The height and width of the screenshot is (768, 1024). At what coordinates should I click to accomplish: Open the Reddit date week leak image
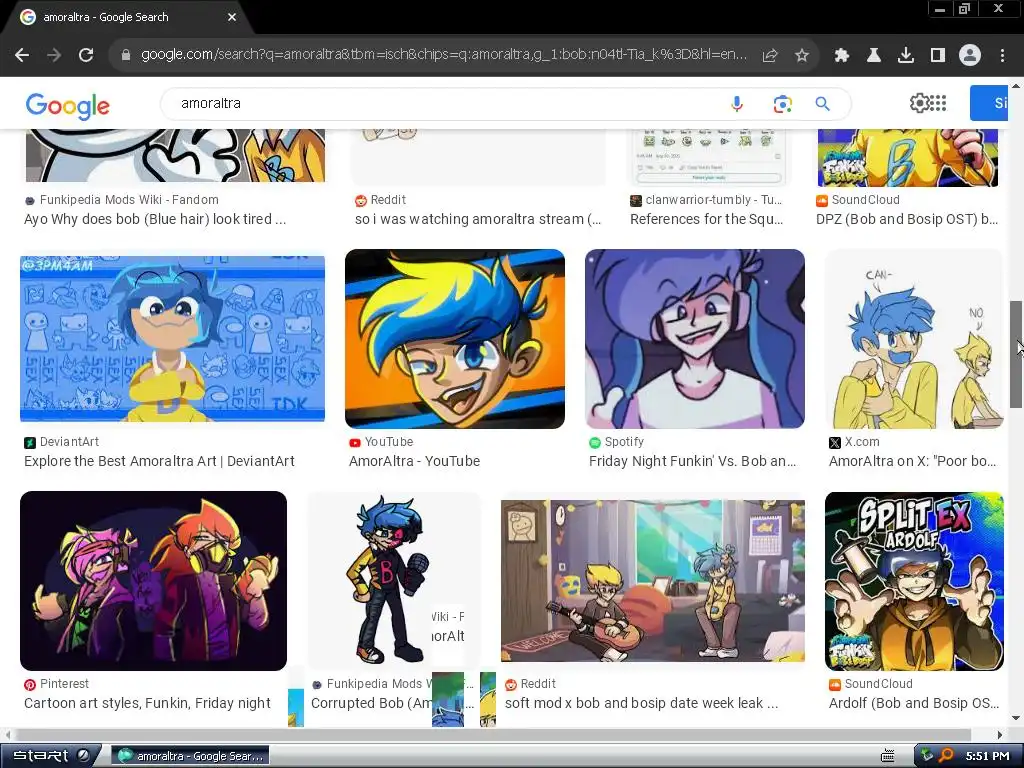652,581
